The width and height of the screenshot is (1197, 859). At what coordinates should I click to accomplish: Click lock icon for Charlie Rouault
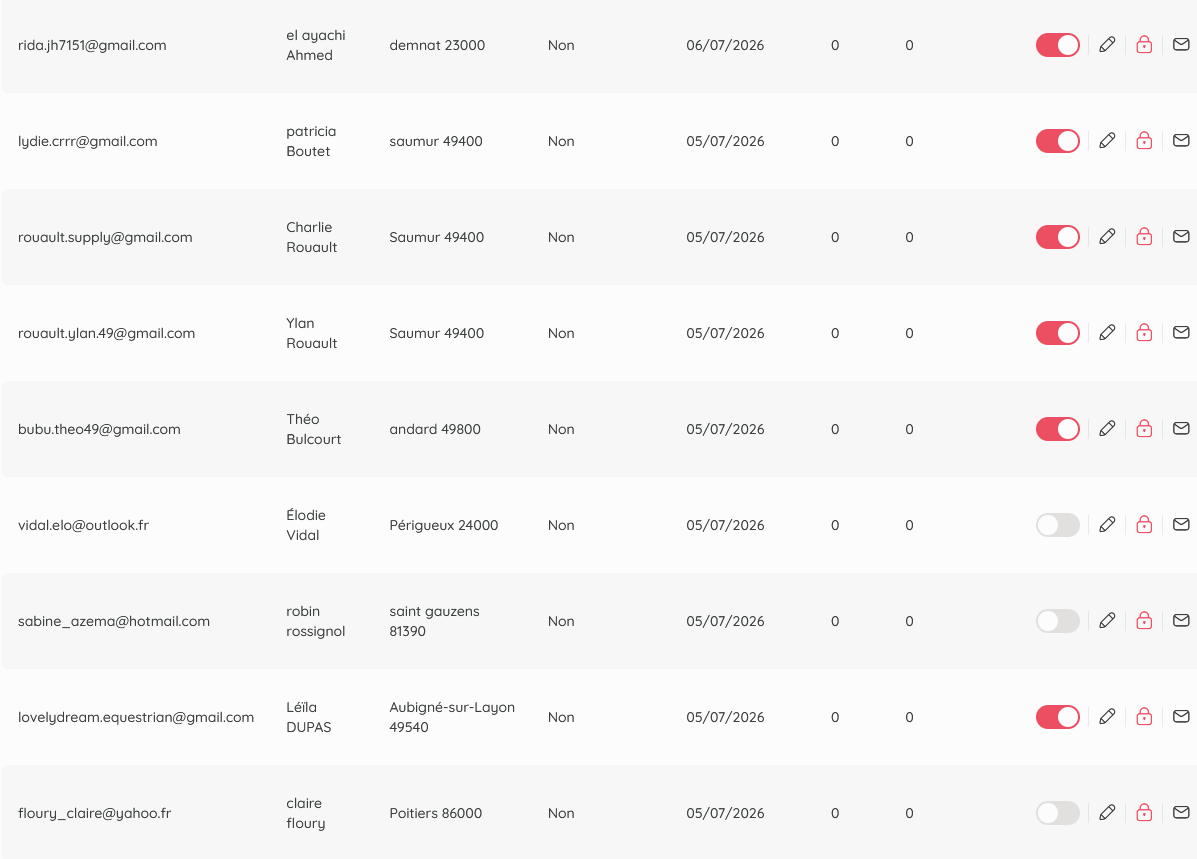(1144, 237)
